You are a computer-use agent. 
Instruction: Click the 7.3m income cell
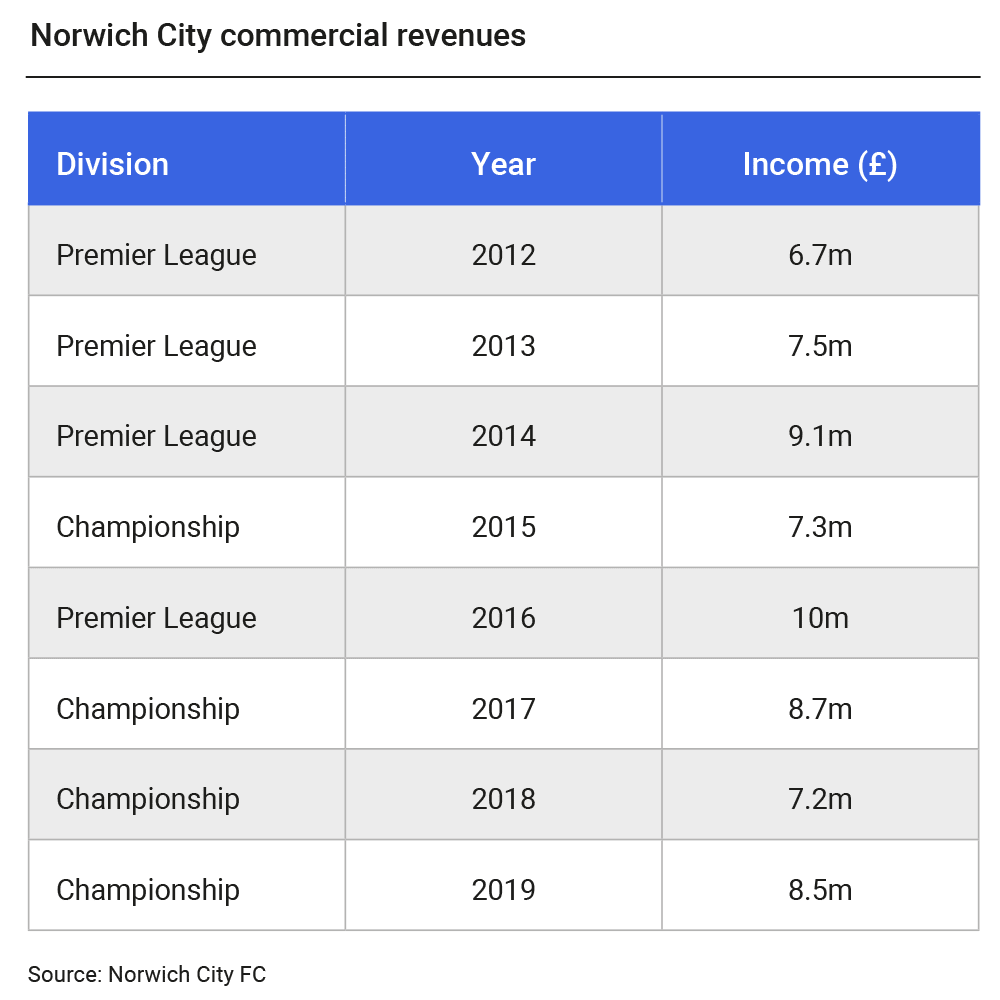[x=820, y=527]
